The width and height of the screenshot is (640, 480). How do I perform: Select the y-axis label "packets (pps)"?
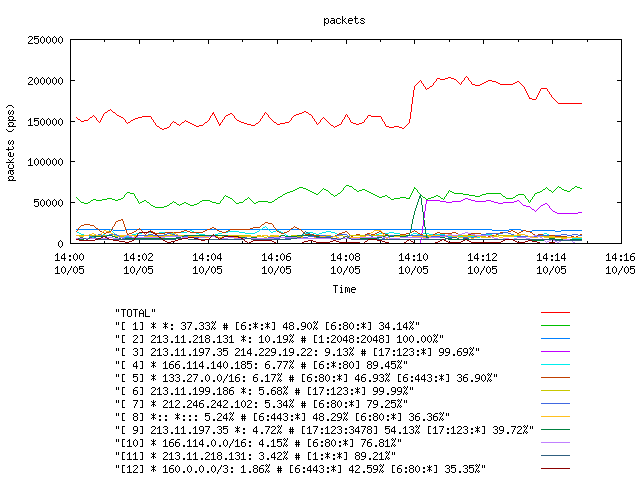click(x=11, y=142)
